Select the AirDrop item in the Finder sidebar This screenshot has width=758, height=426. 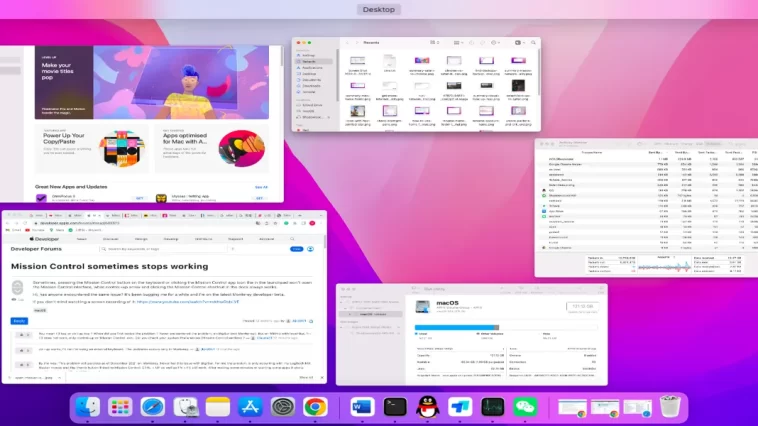(308, 56)
